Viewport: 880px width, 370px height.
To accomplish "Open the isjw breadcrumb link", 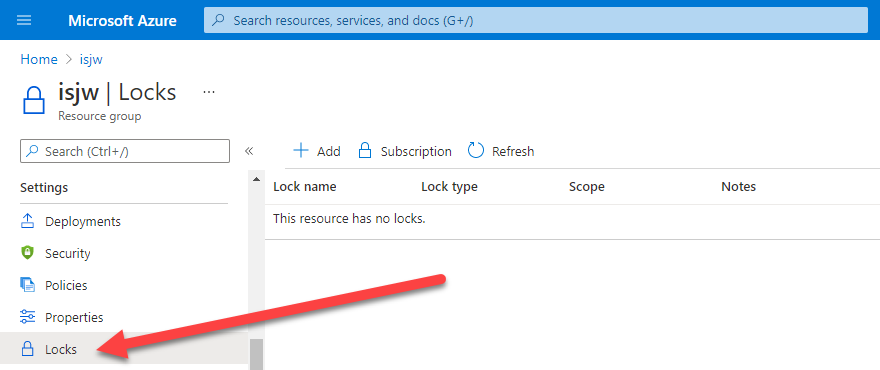I will point(91,60).
